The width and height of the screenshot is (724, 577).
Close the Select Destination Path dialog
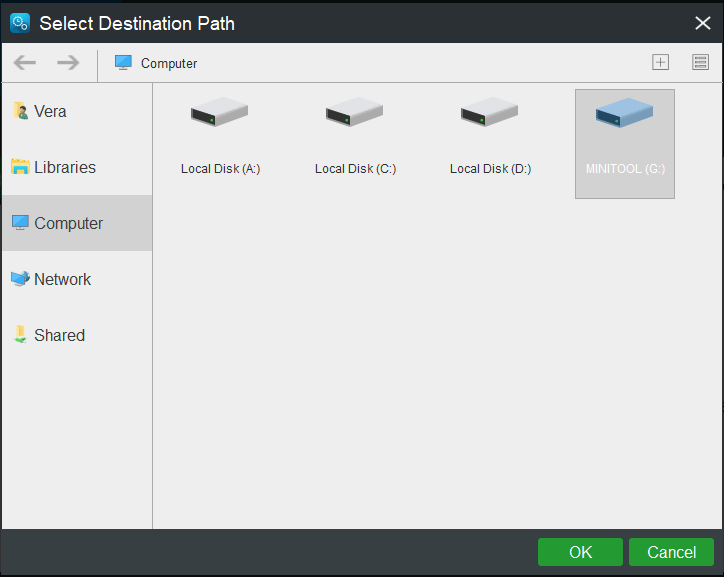tap(703, 23)
